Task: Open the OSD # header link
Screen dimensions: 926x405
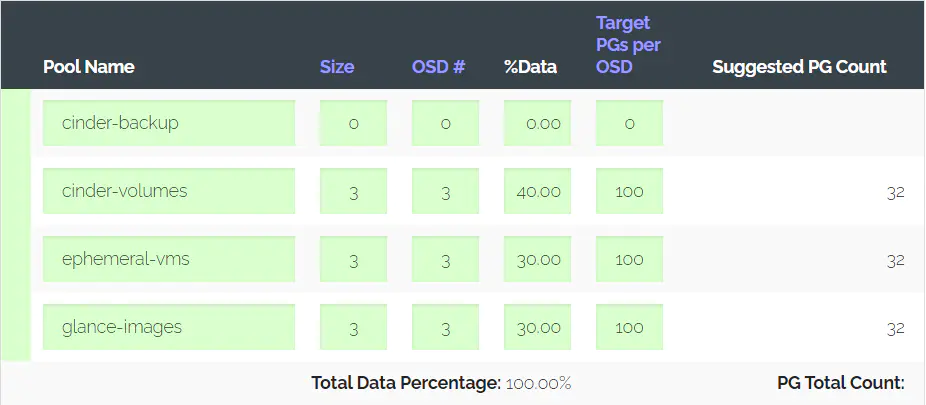Action: [x=438, y=67]
